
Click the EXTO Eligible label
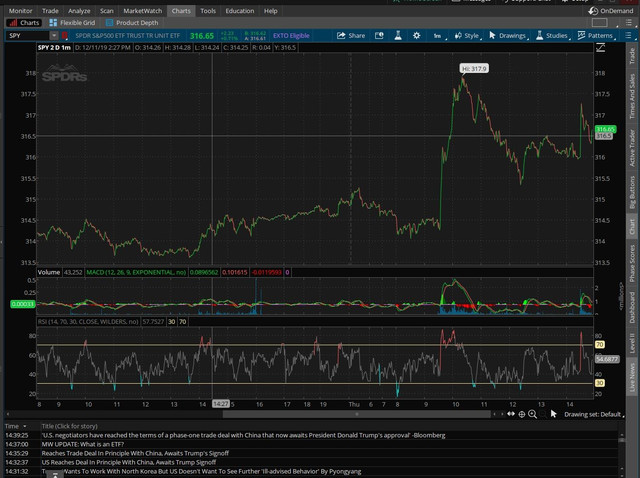pyautogui.click(x=291, y=36)
